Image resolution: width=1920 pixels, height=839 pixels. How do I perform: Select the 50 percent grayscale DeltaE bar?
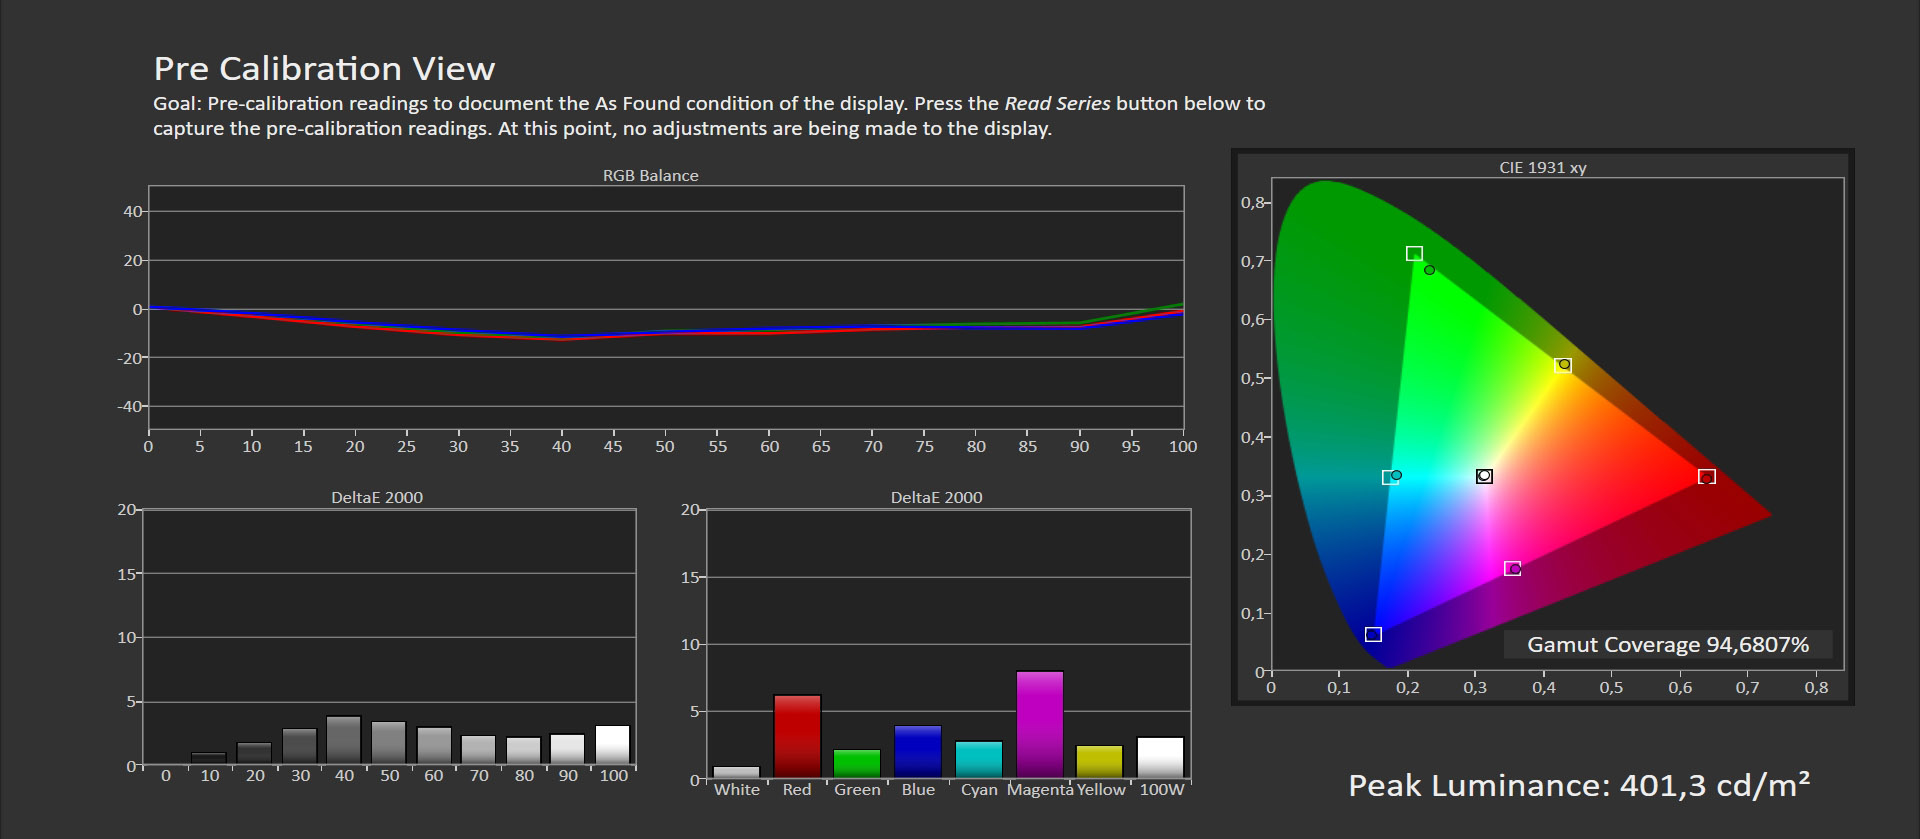coord(389,743)
